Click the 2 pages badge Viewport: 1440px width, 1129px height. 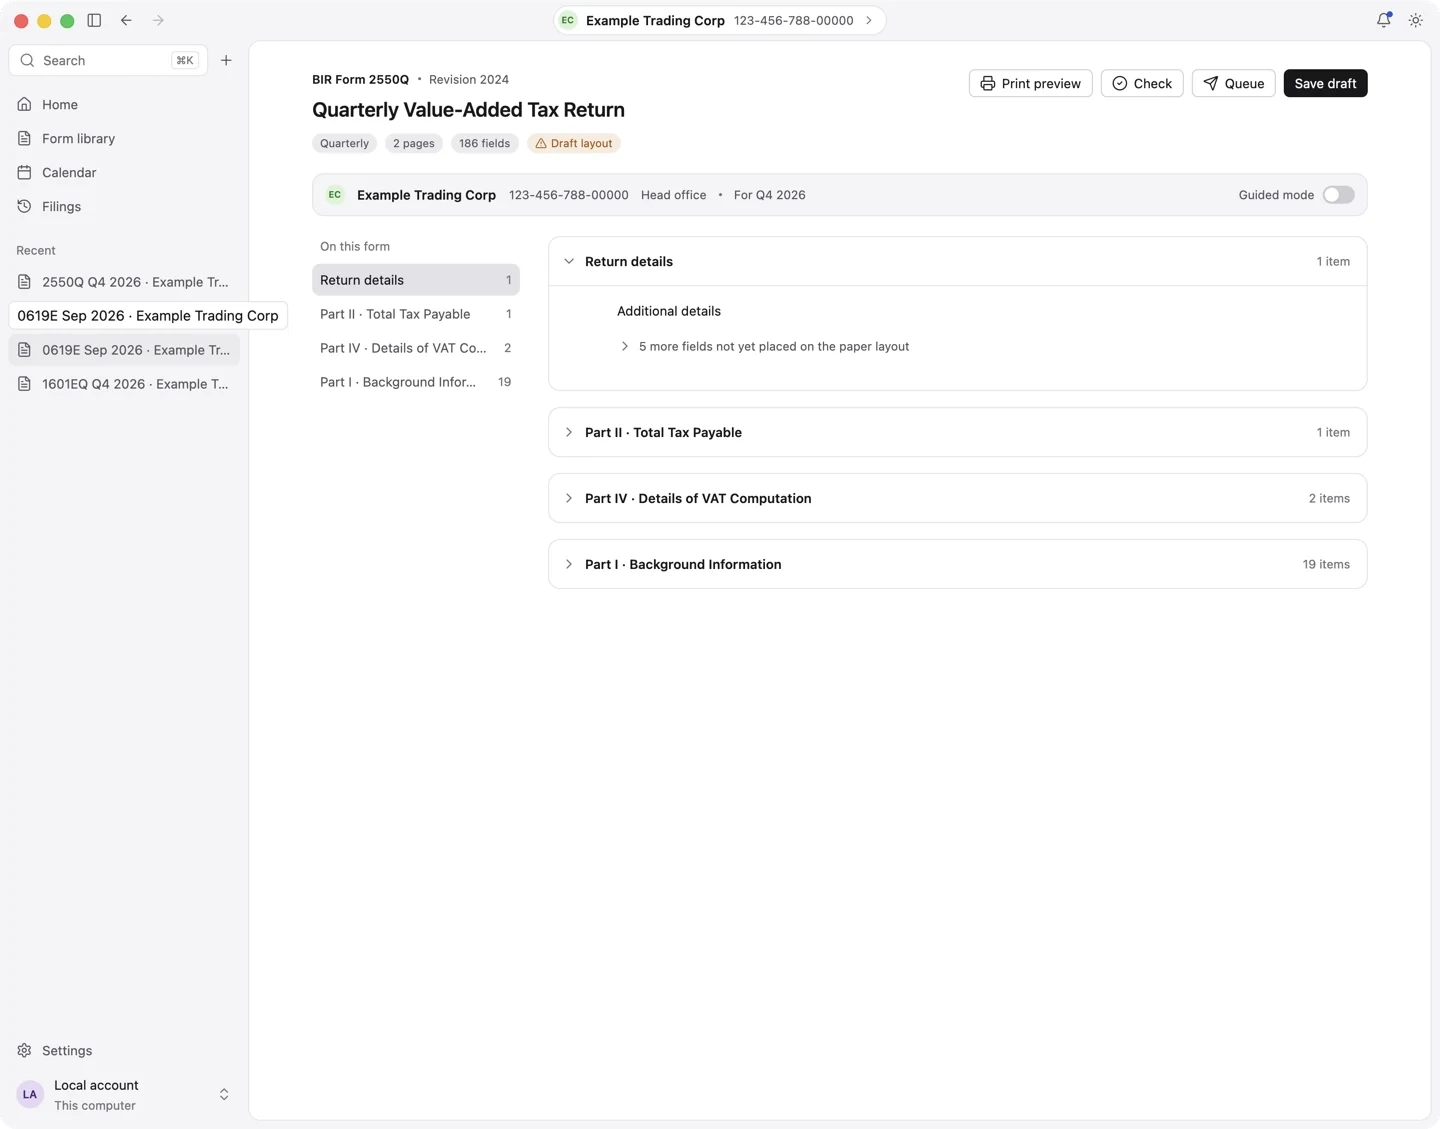[414, 143]
